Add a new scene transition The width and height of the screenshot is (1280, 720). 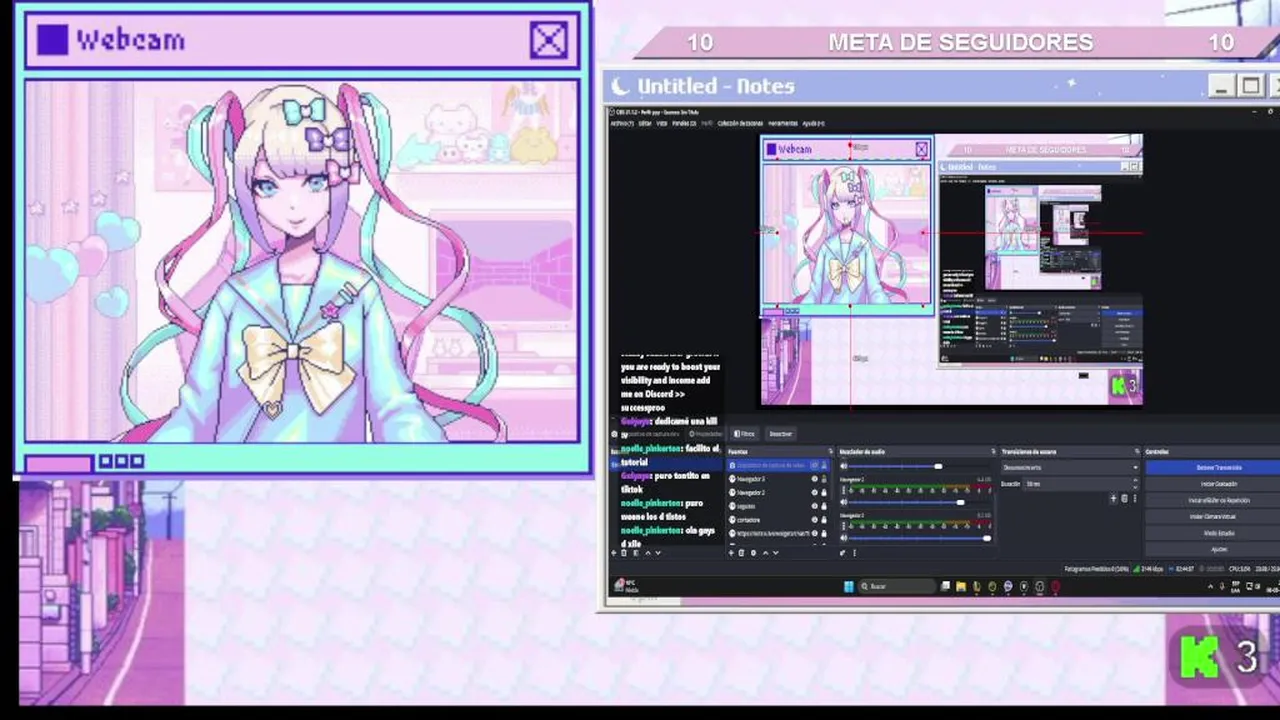pos(1113,498)
